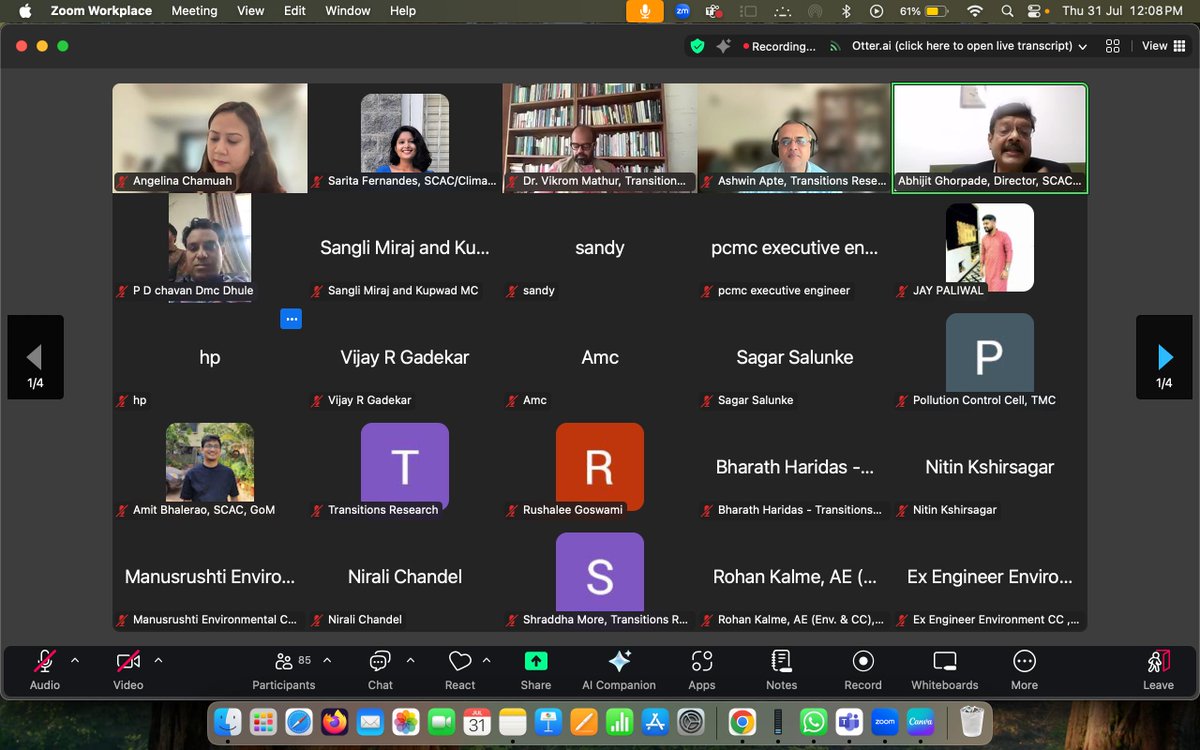Expand the arrow next to Chat
1200x750 pixels.
(410, 660)
